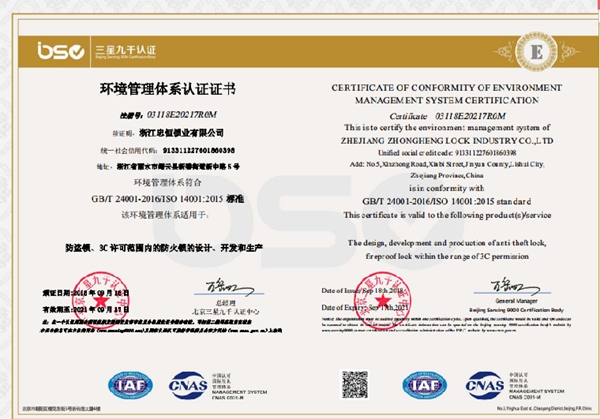Click the bso logo in header

click(x=61, y=51)
